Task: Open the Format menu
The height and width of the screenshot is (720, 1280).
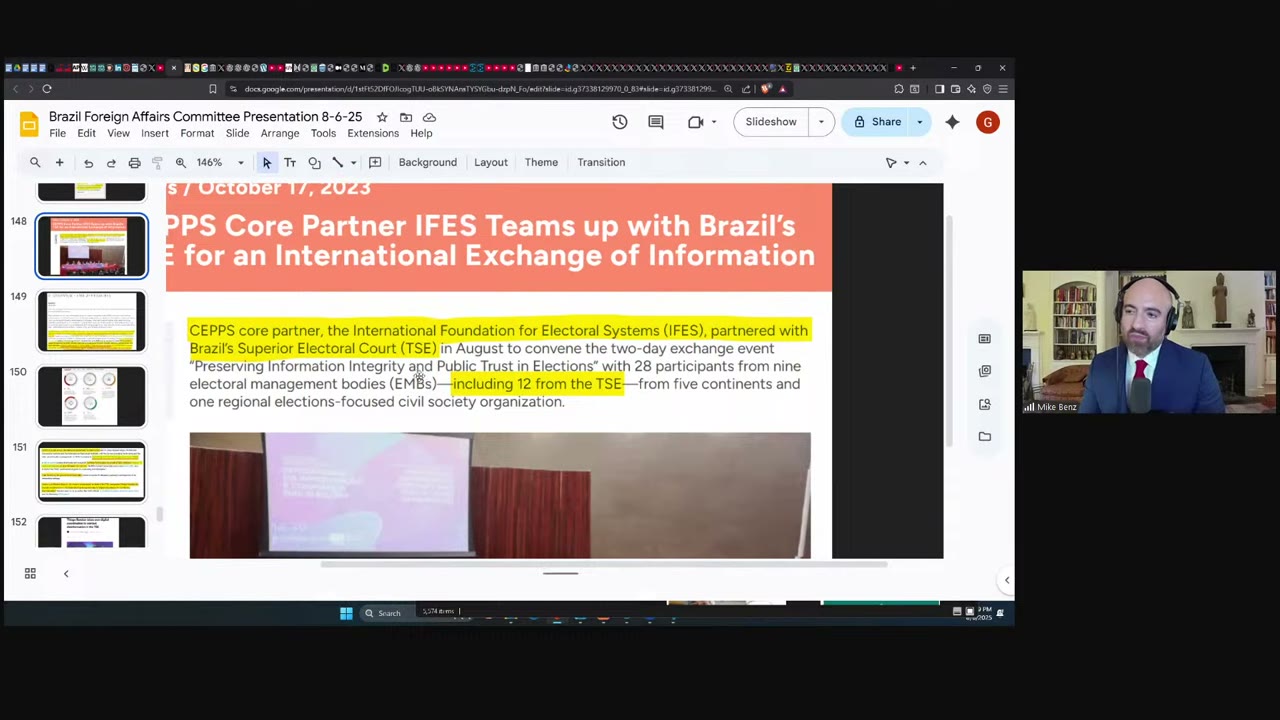Action: pos(197,134)
